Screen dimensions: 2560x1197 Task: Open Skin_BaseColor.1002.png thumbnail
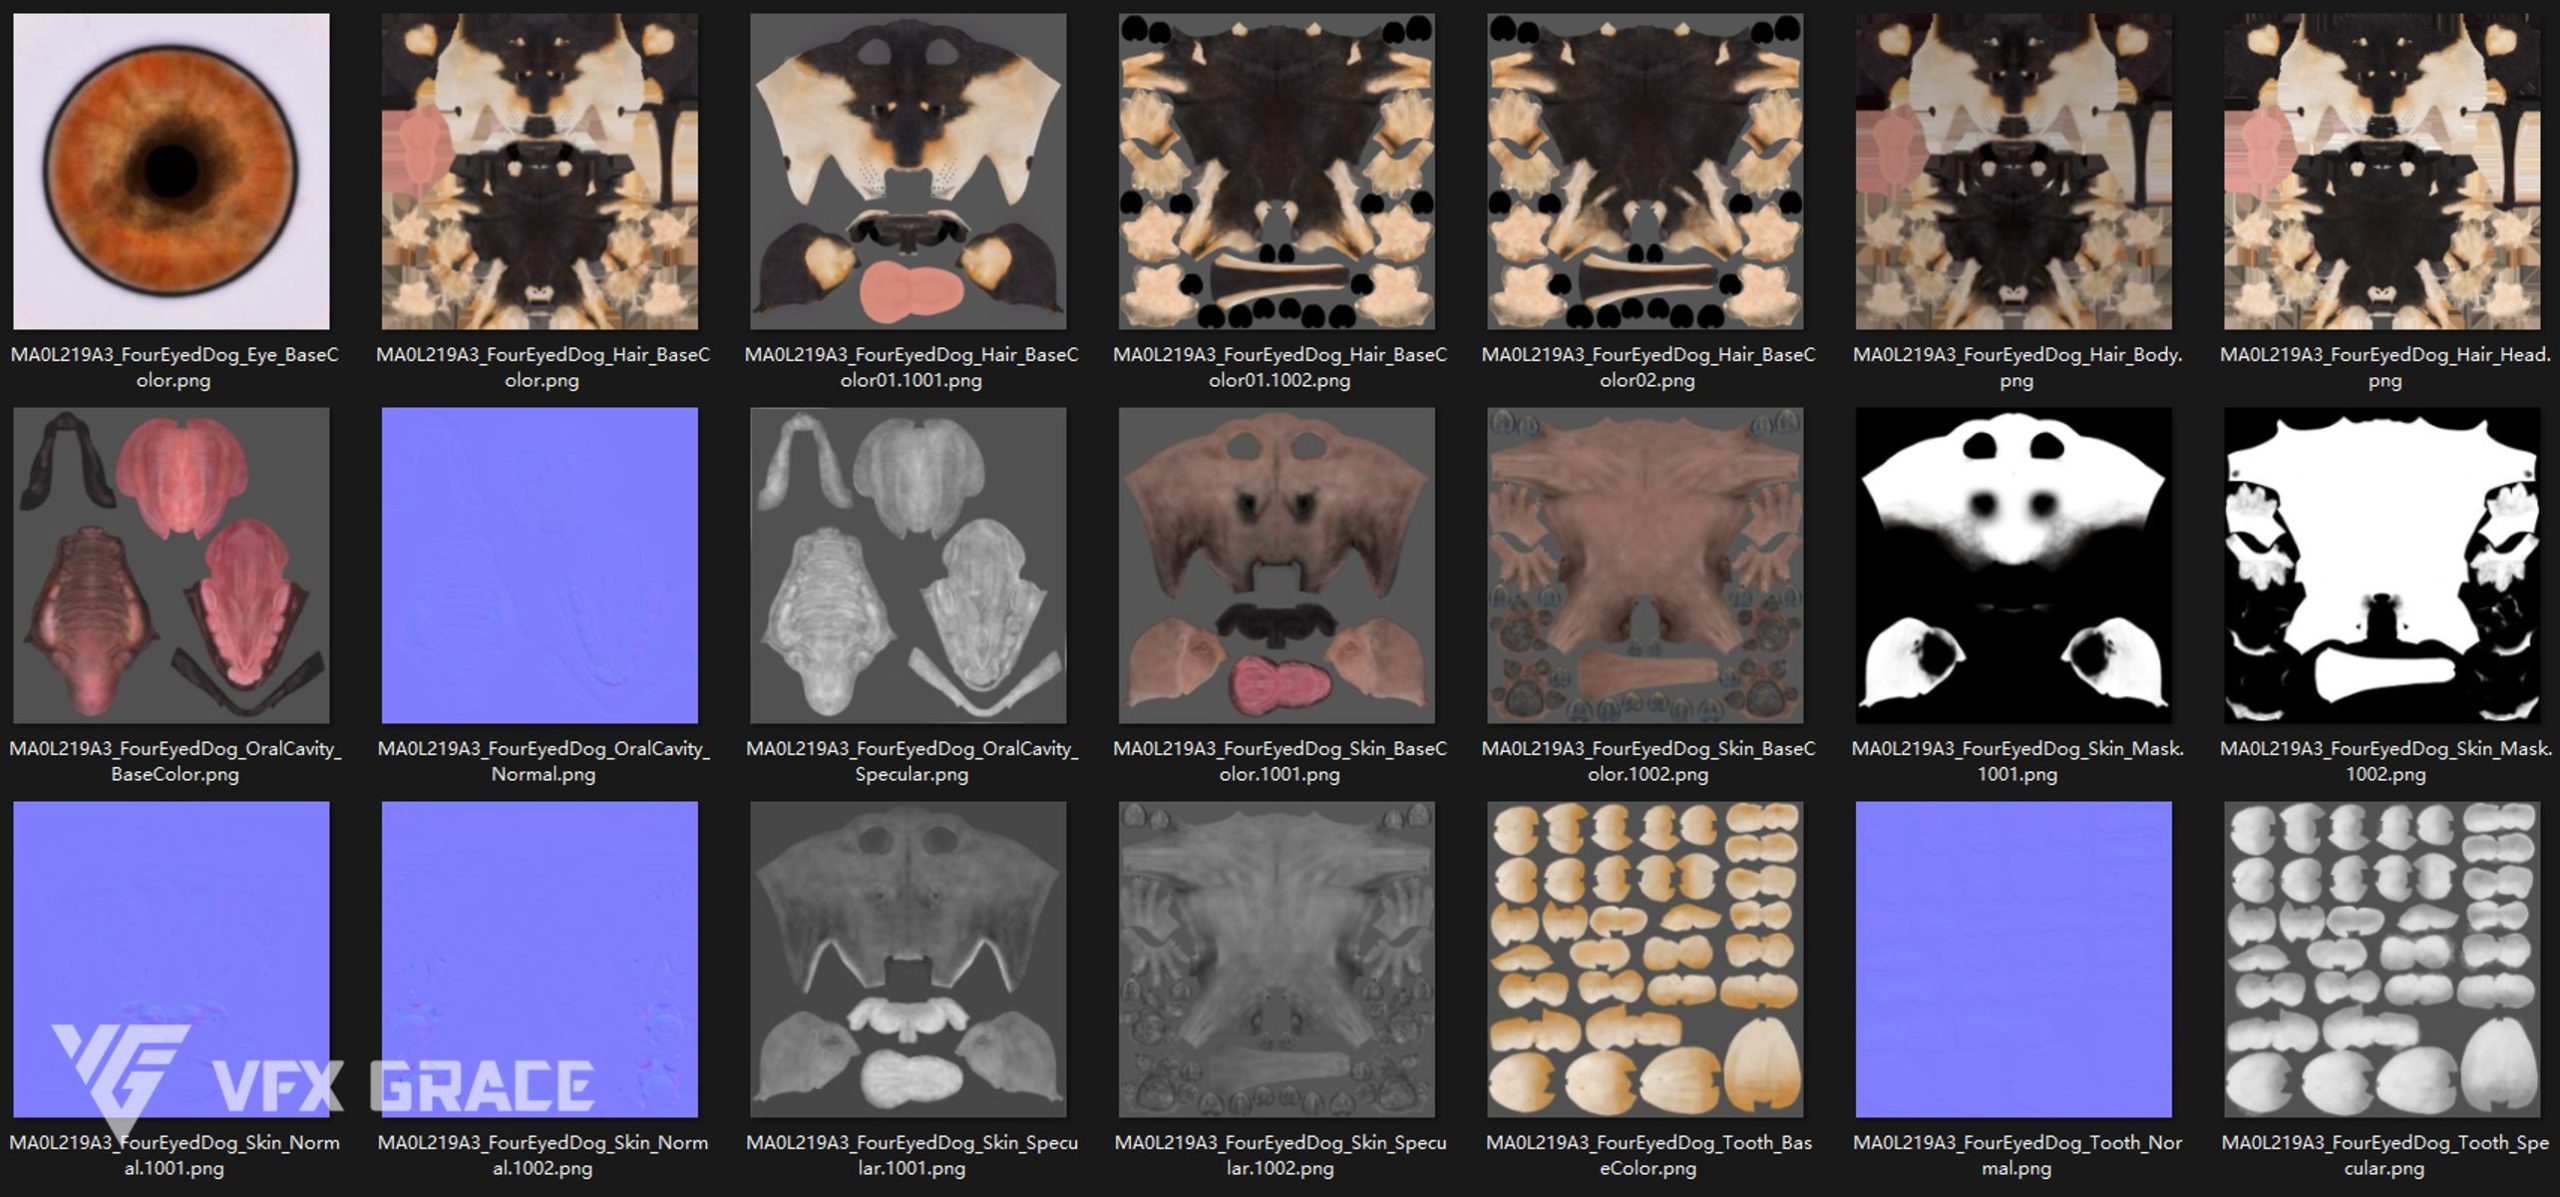pos(1645,565)
